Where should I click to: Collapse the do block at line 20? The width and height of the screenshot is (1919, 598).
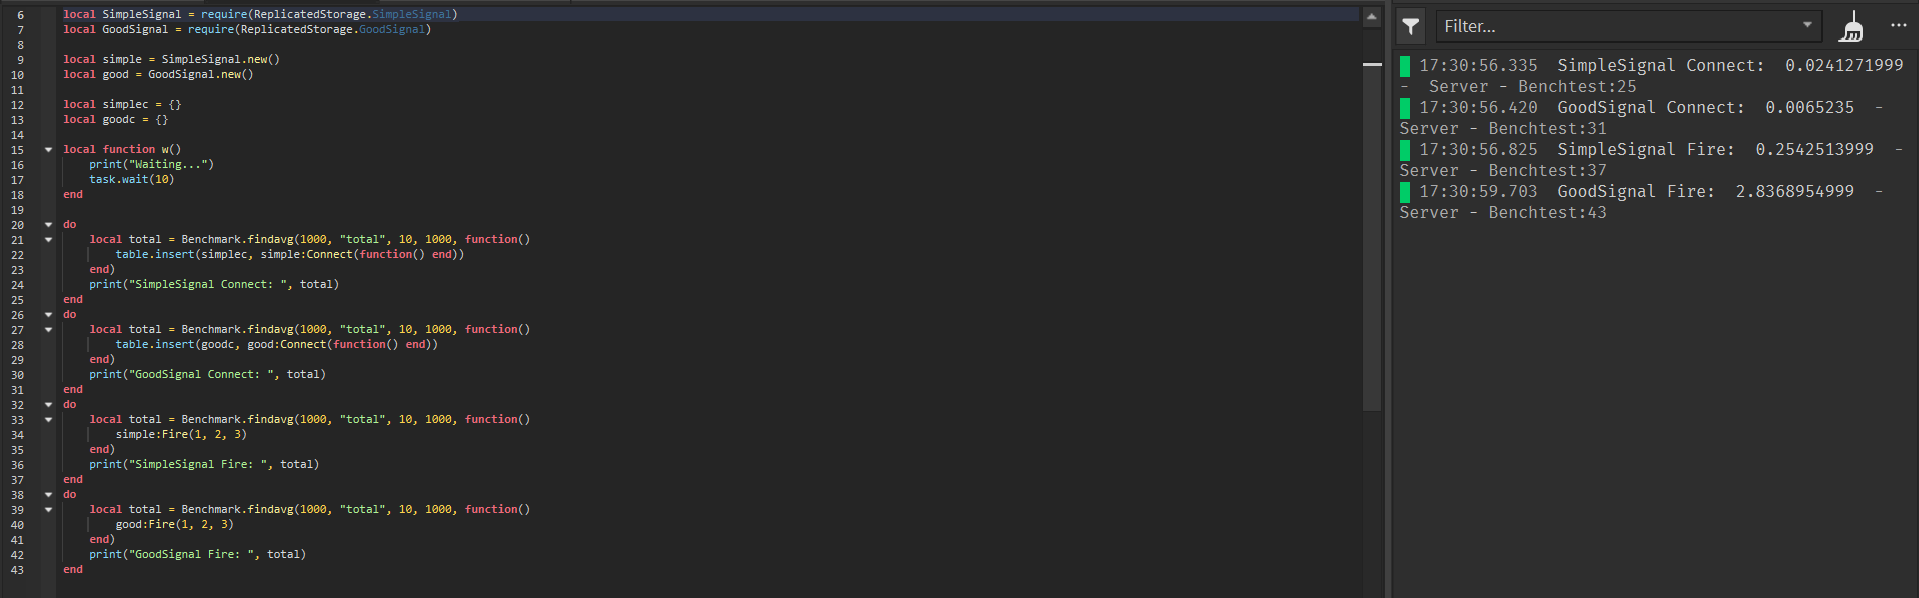click(x=48, y=225)
